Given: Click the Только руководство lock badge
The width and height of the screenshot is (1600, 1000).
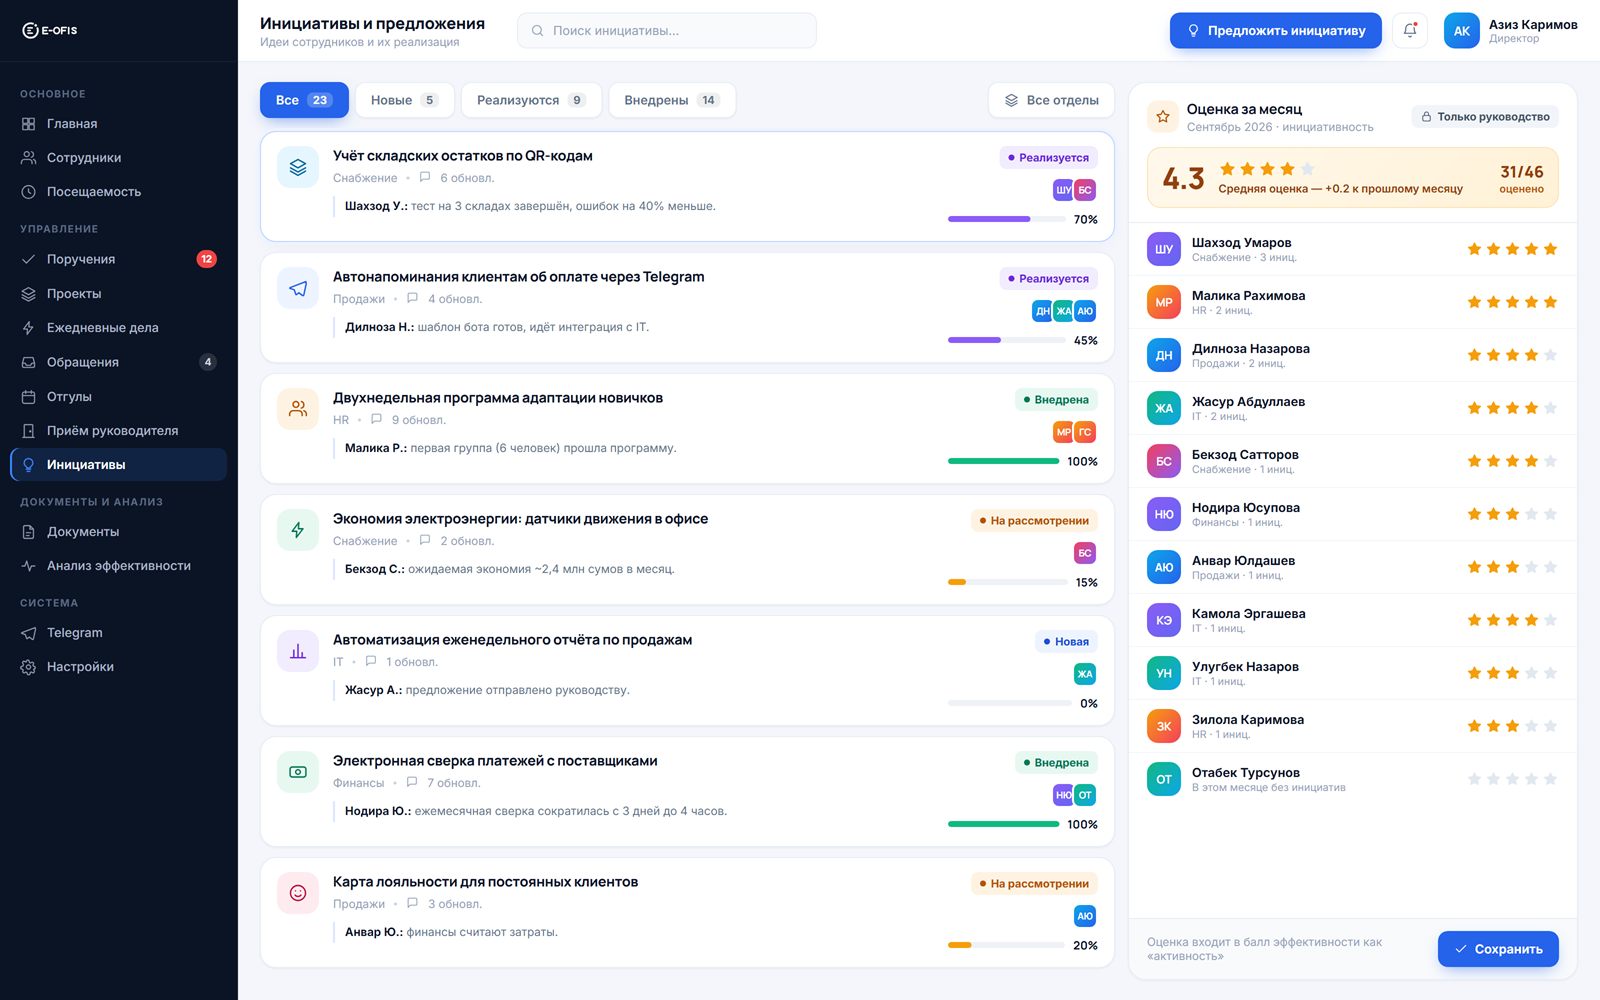Looking at the screenshot, I should (x=1485, y=117).
